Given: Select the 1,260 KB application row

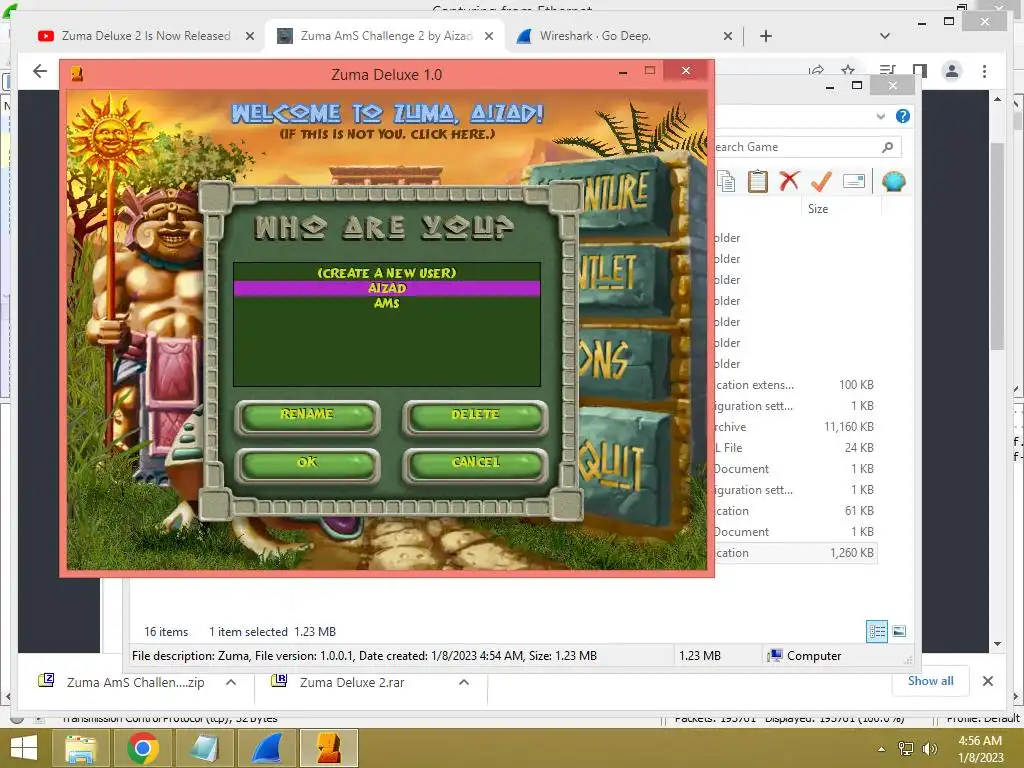Looking at the screenshot, I should pos(795,552).
